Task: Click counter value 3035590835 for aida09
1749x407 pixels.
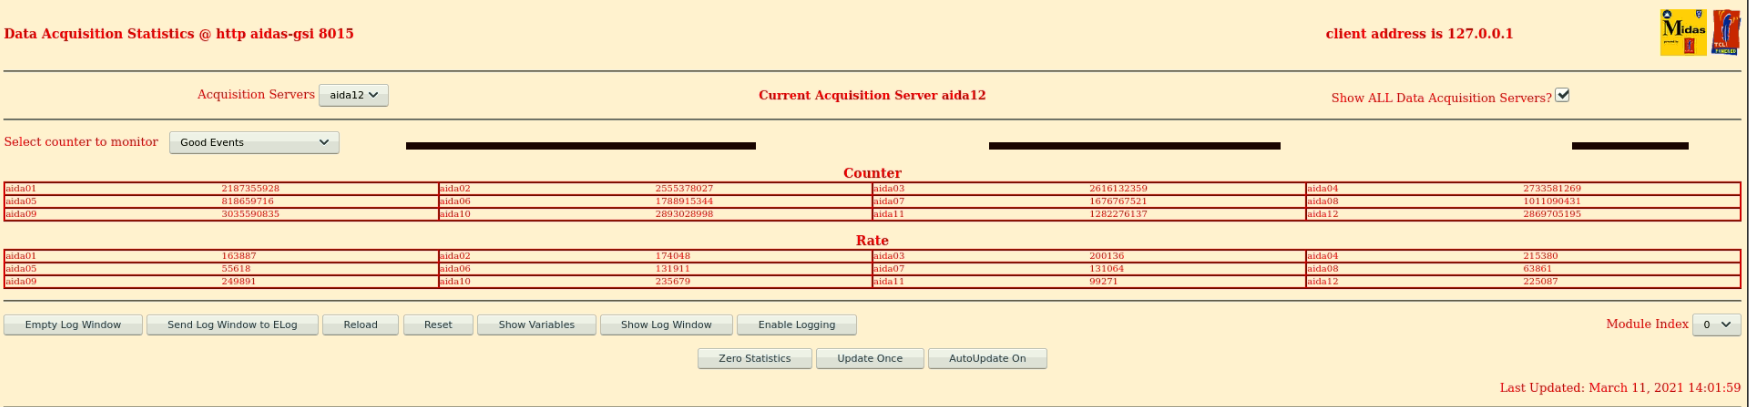Action: click(250, 214)
